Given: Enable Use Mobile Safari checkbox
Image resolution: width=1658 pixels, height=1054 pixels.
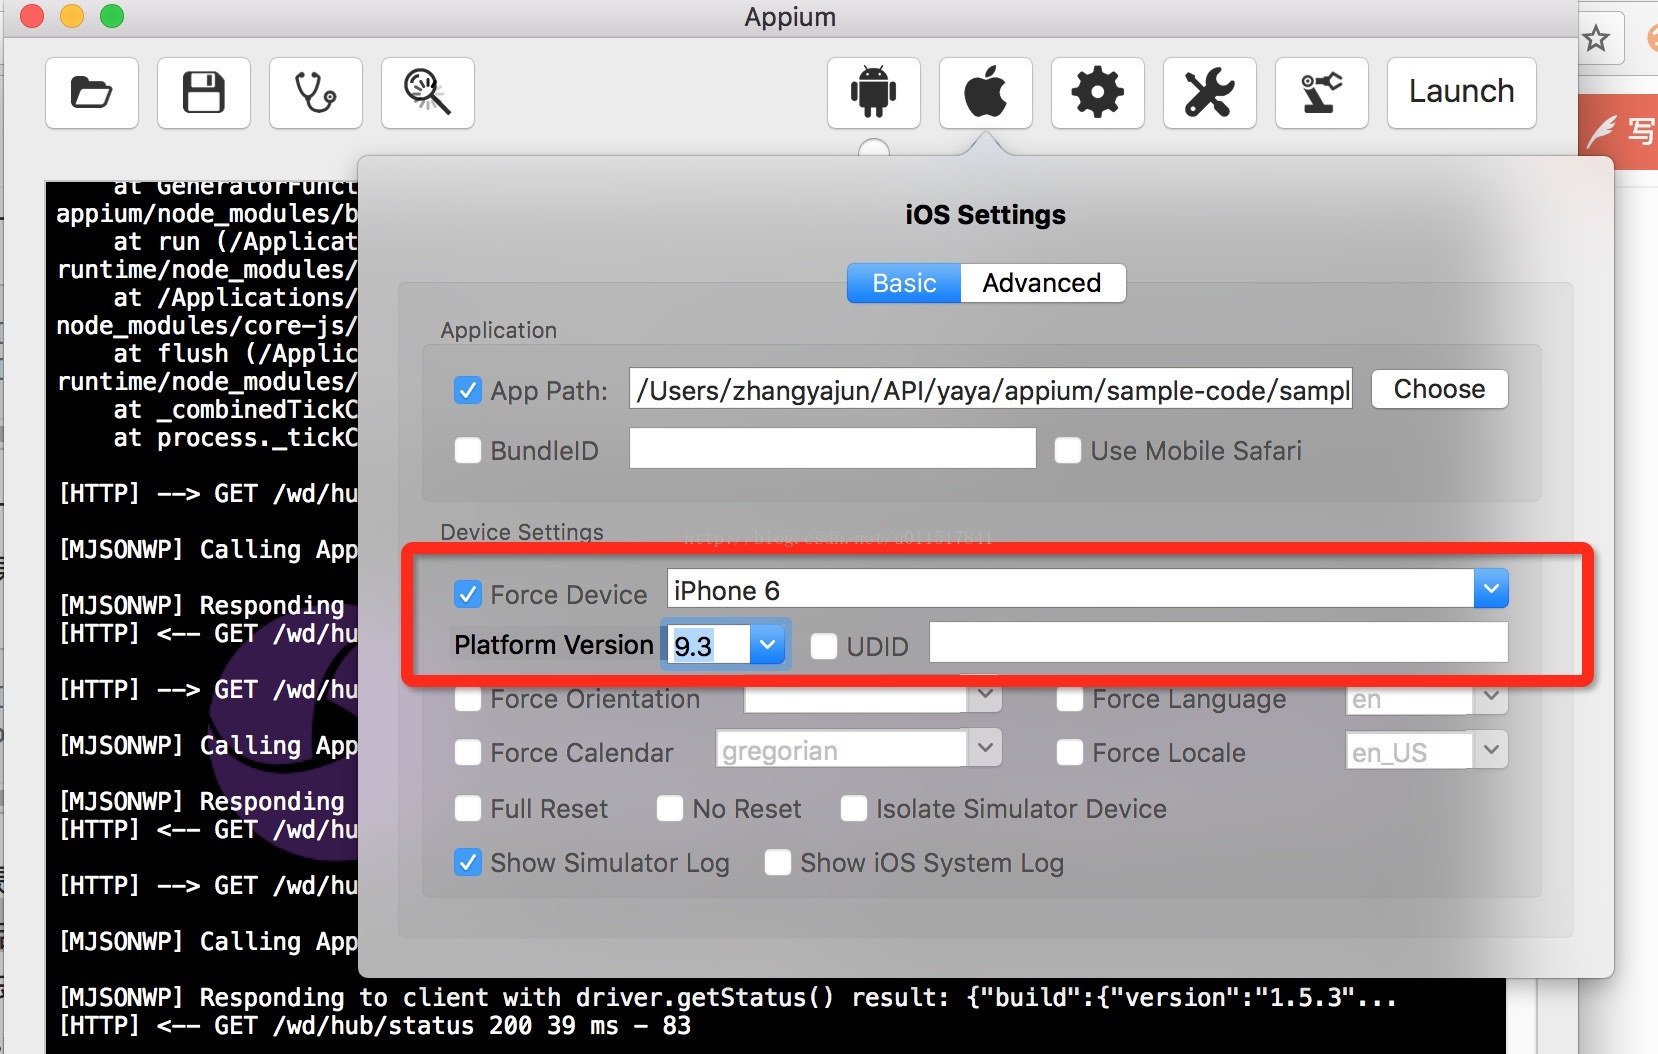Looking at the screenshot, I should 1068,450.
